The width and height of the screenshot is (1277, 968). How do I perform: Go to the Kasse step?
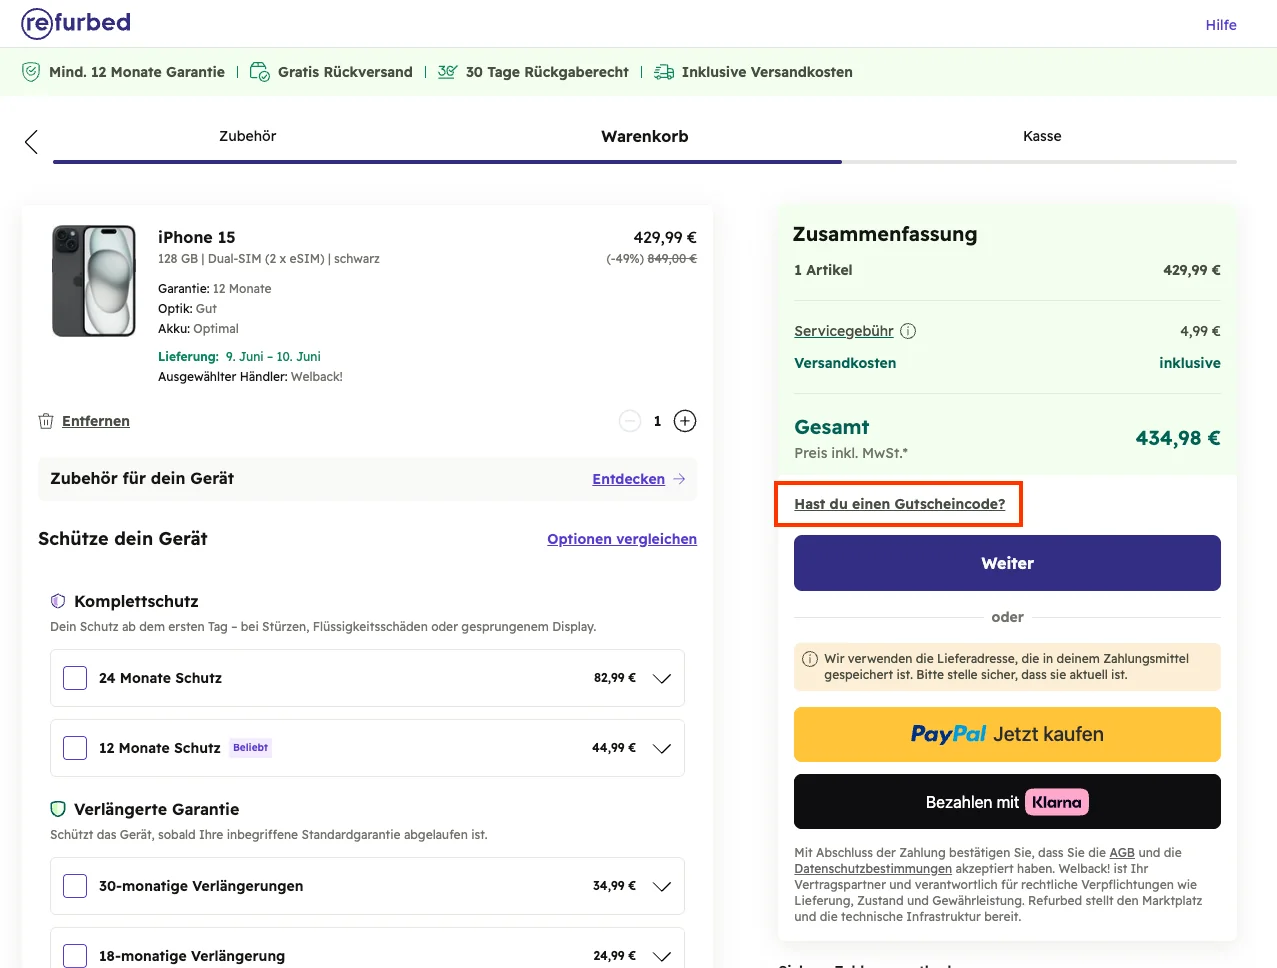(x=1042, y=136)
